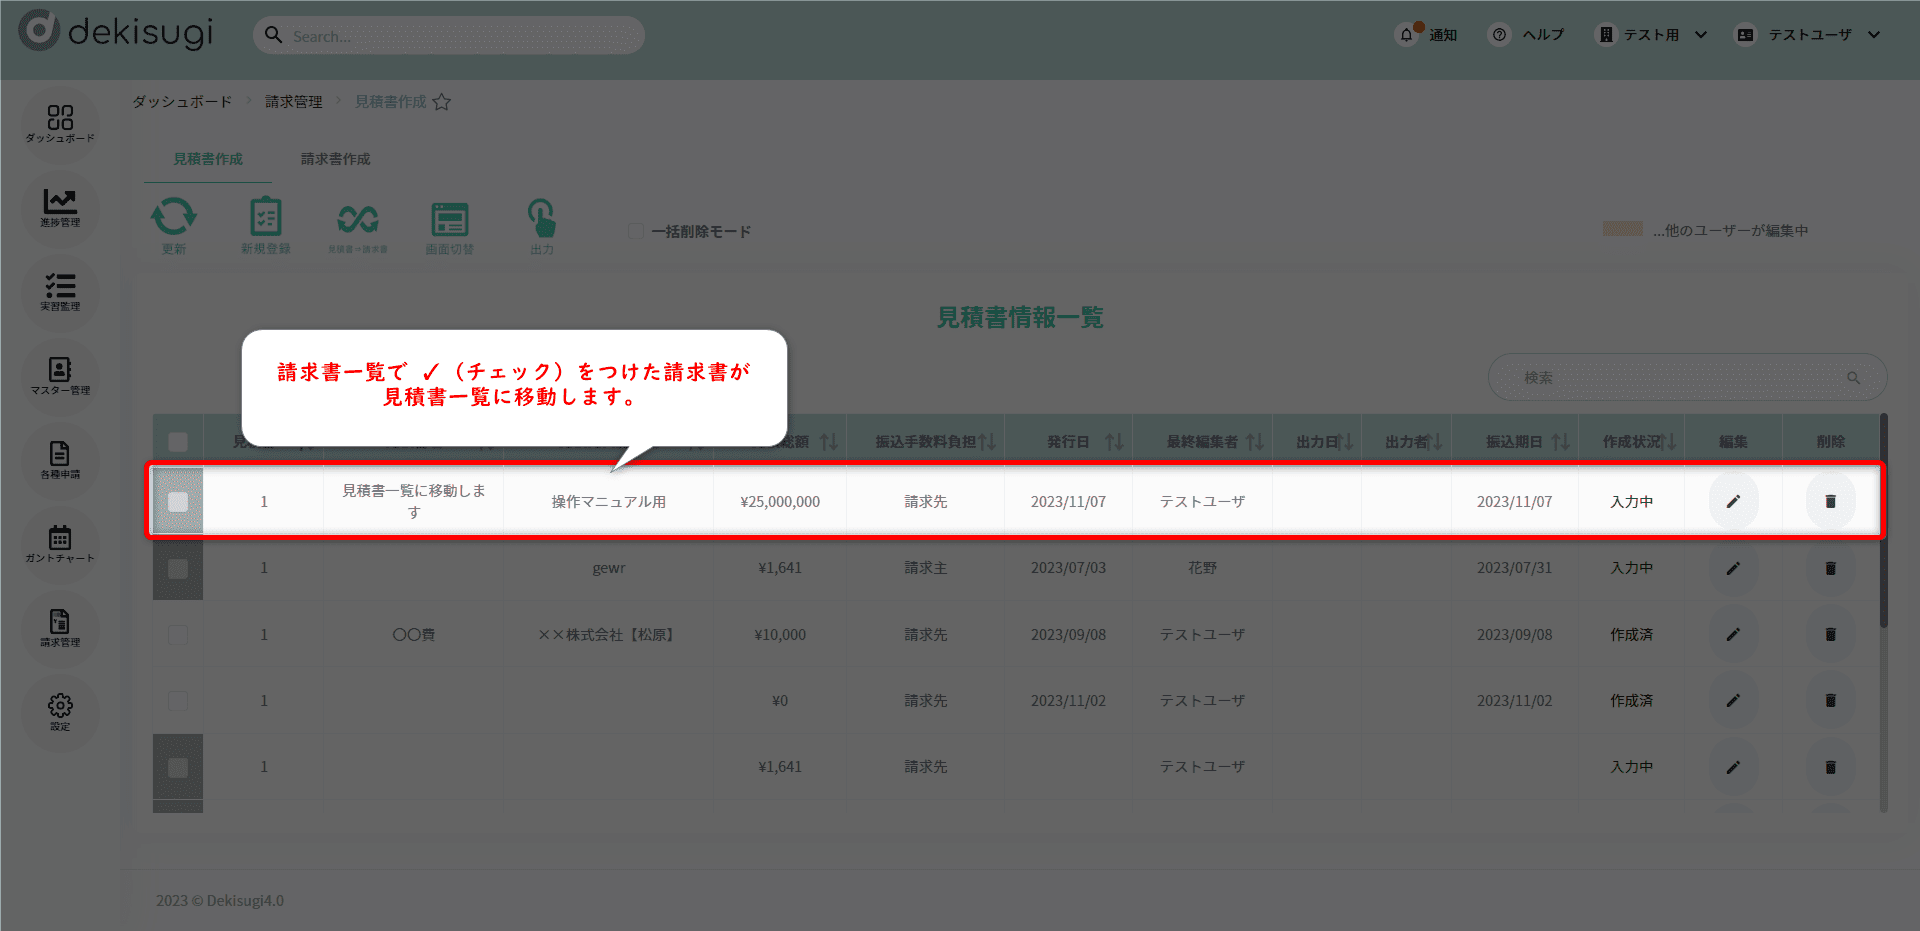Enable the 一括削除モード checkbox
1920x931 pixels.
[x=636, y=231]
